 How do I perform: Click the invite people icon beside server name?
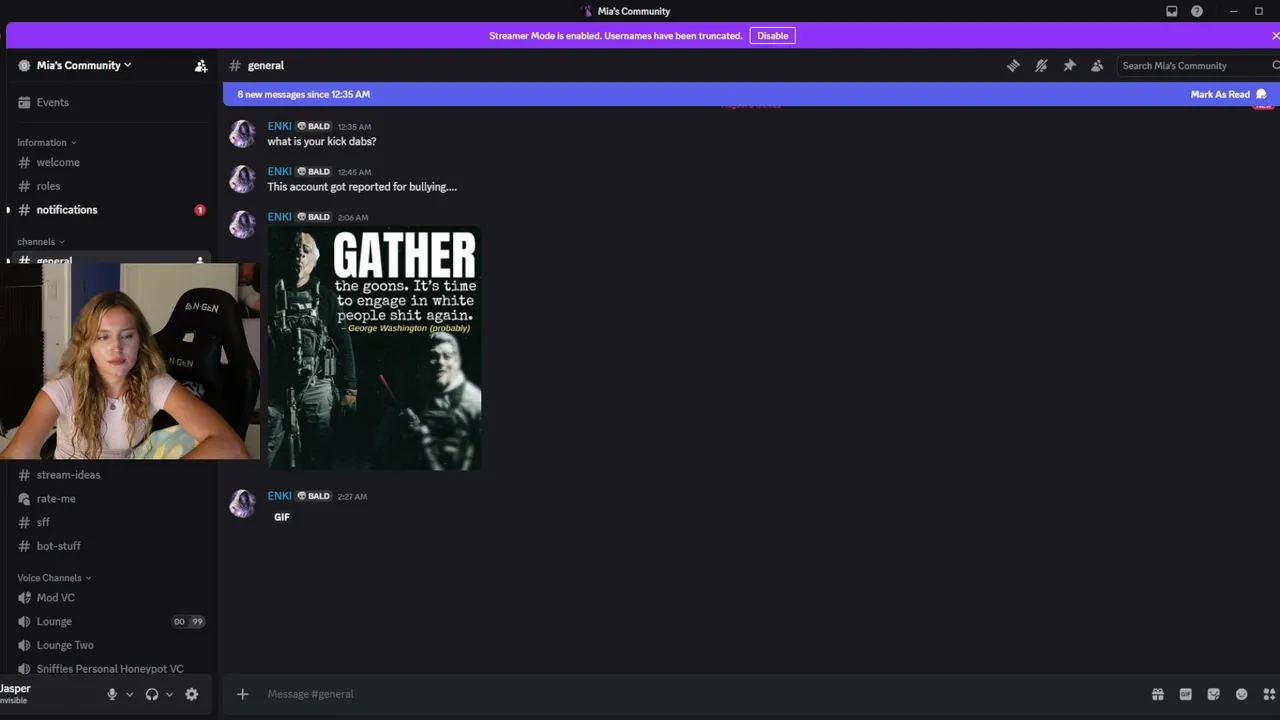coord(201,66)
